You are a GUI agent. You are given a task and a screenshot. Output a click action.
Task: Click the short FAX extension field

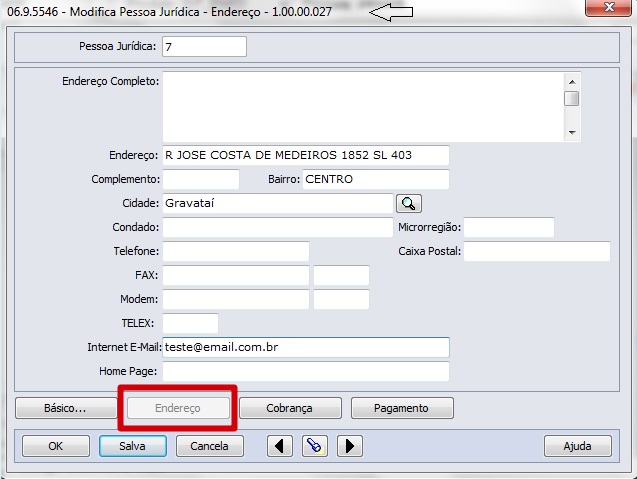click(341, 275)
